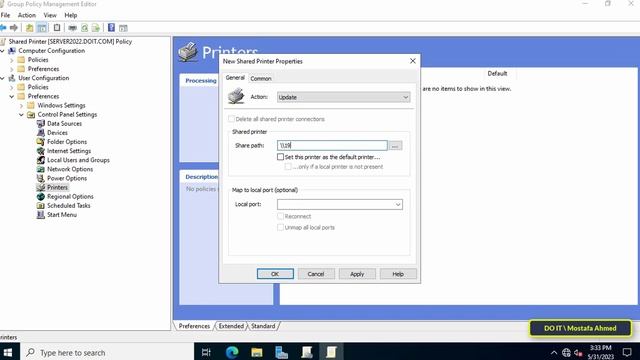The height and width of the screenshot is (360, 640).
Task: Switch to the Extended view tab
Action: [231, 326]
